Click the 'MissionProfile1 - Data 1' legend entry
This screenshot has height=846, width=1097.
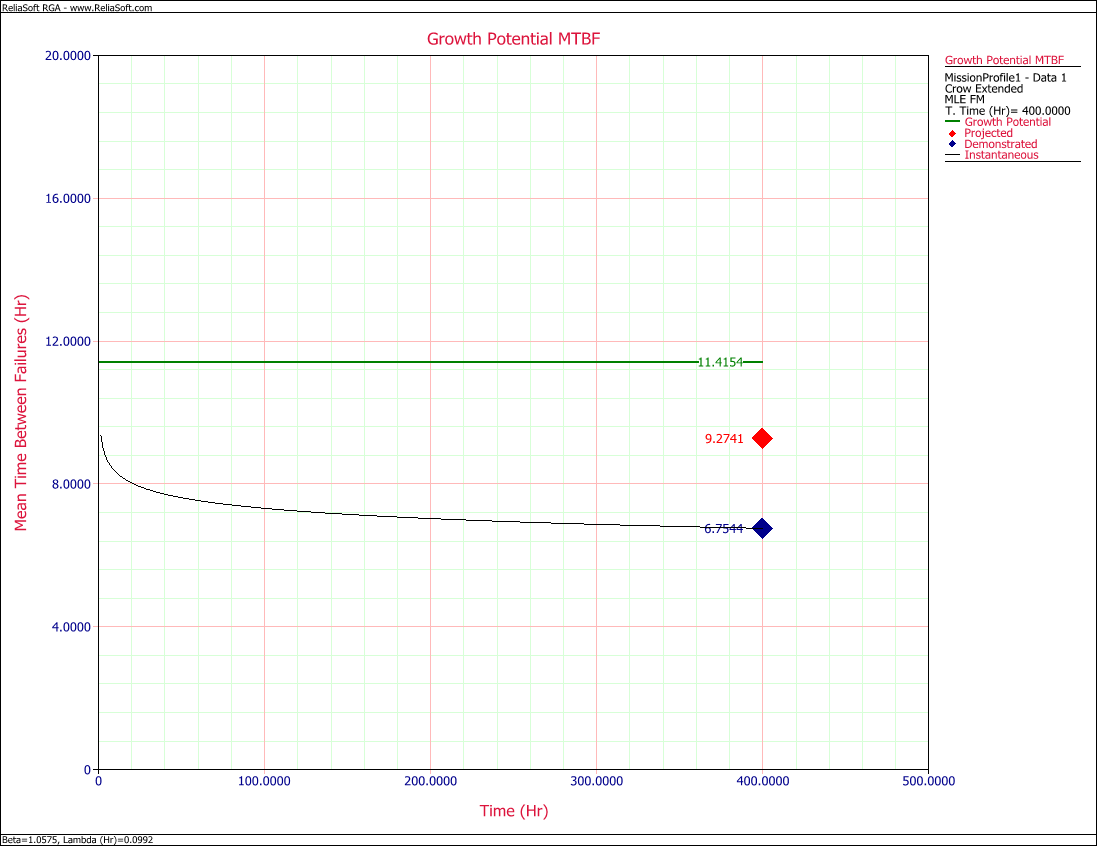pyautogui.click(x=1005, y=78)
